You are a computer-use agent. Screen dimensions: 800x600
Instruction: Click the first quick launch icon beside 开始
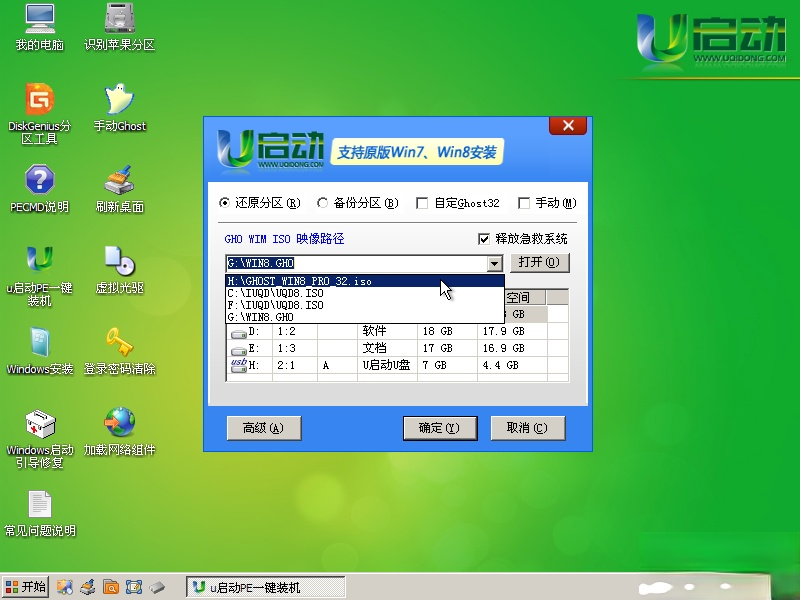(65, 587)
